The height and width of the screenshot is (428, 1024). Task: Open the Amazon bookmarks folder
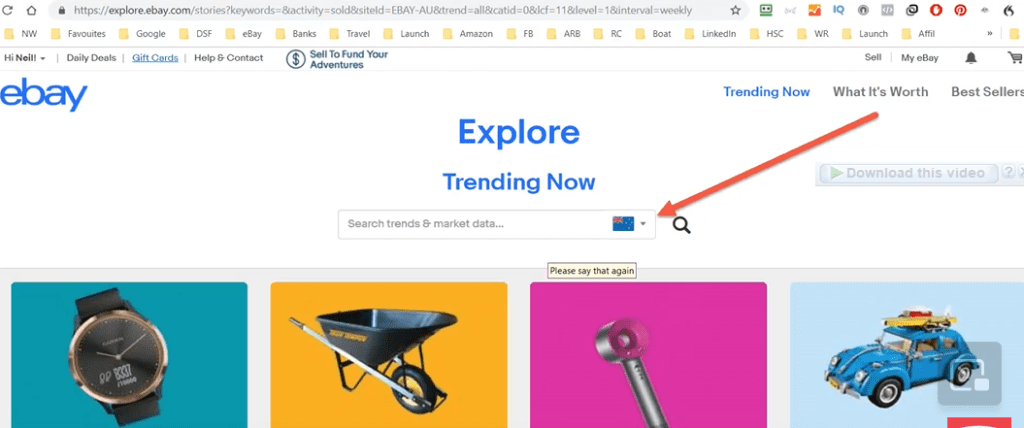(468, 34)
